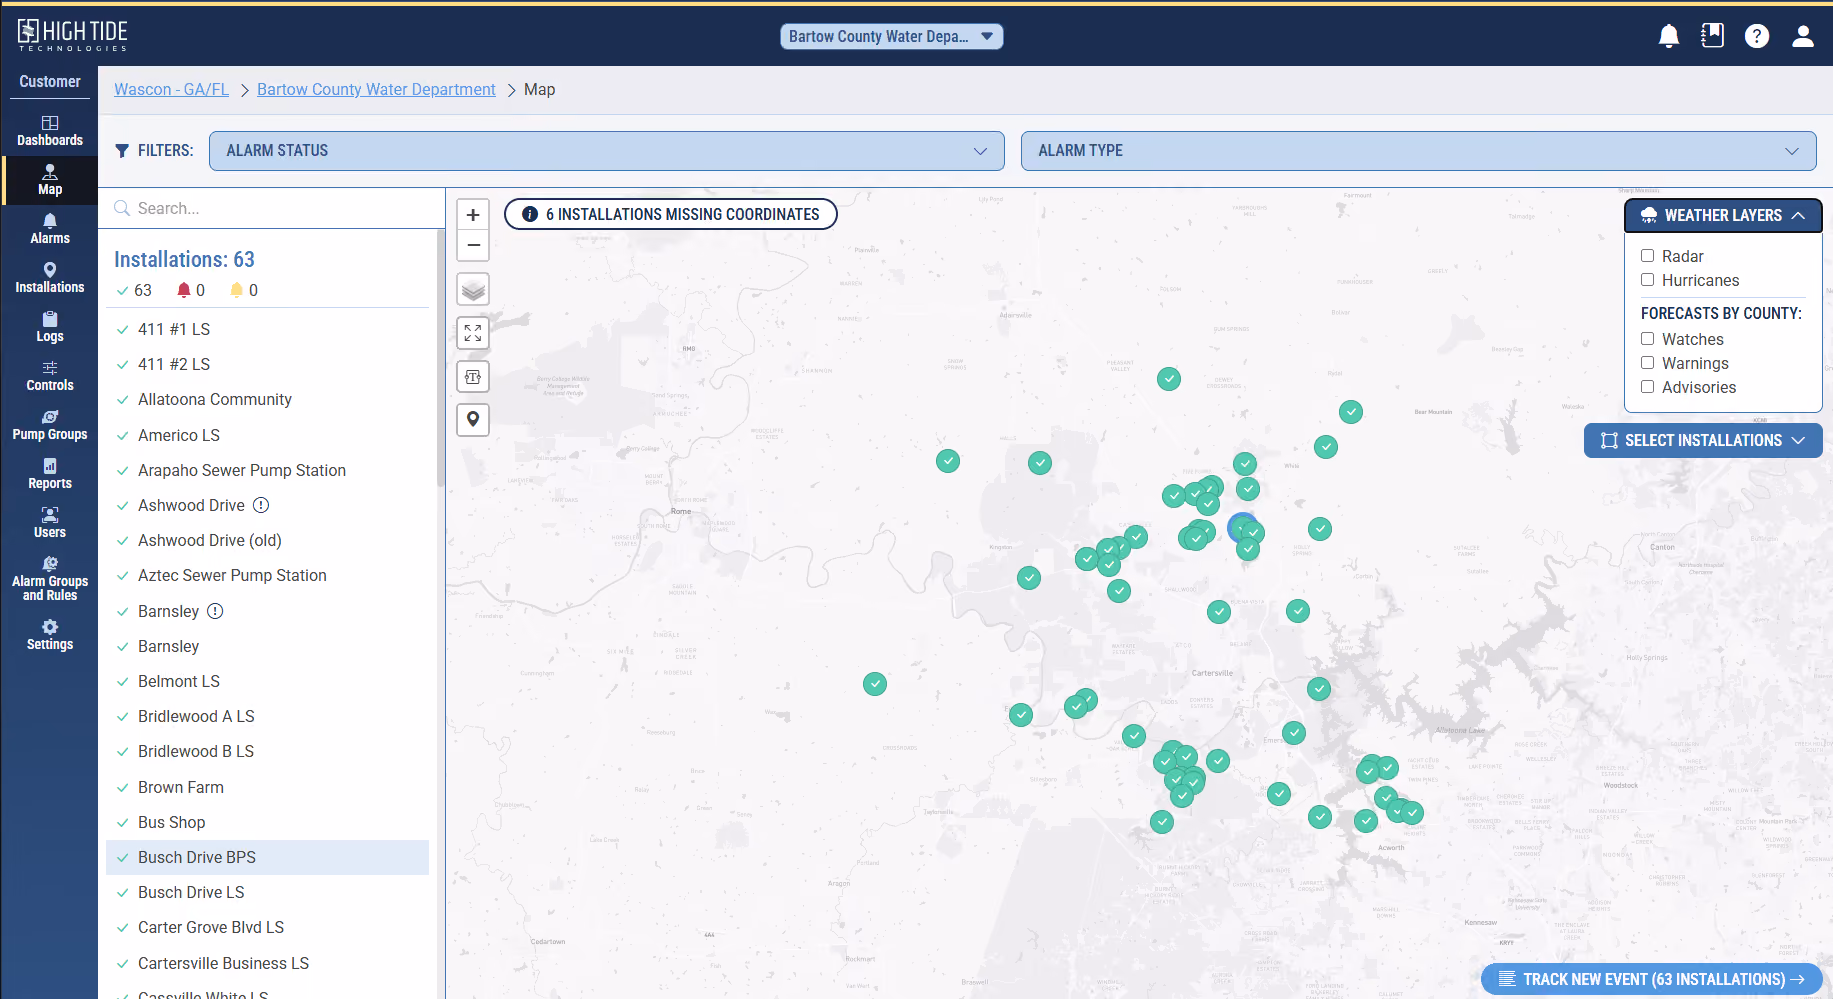This screenshot has width=1833, height=999.
Task: Expand the Select Installations dropdown
Action: tap(1703, 440)
